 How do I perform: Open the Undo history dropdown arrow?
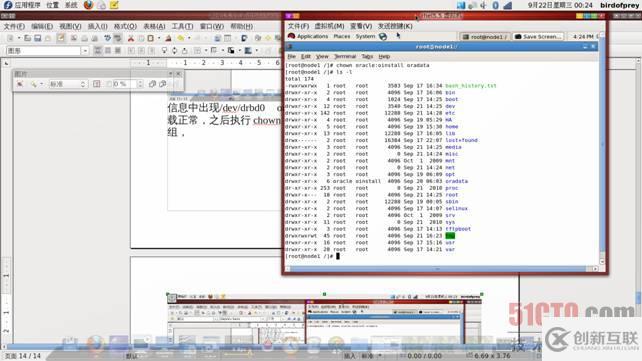[x=189, y=38]
